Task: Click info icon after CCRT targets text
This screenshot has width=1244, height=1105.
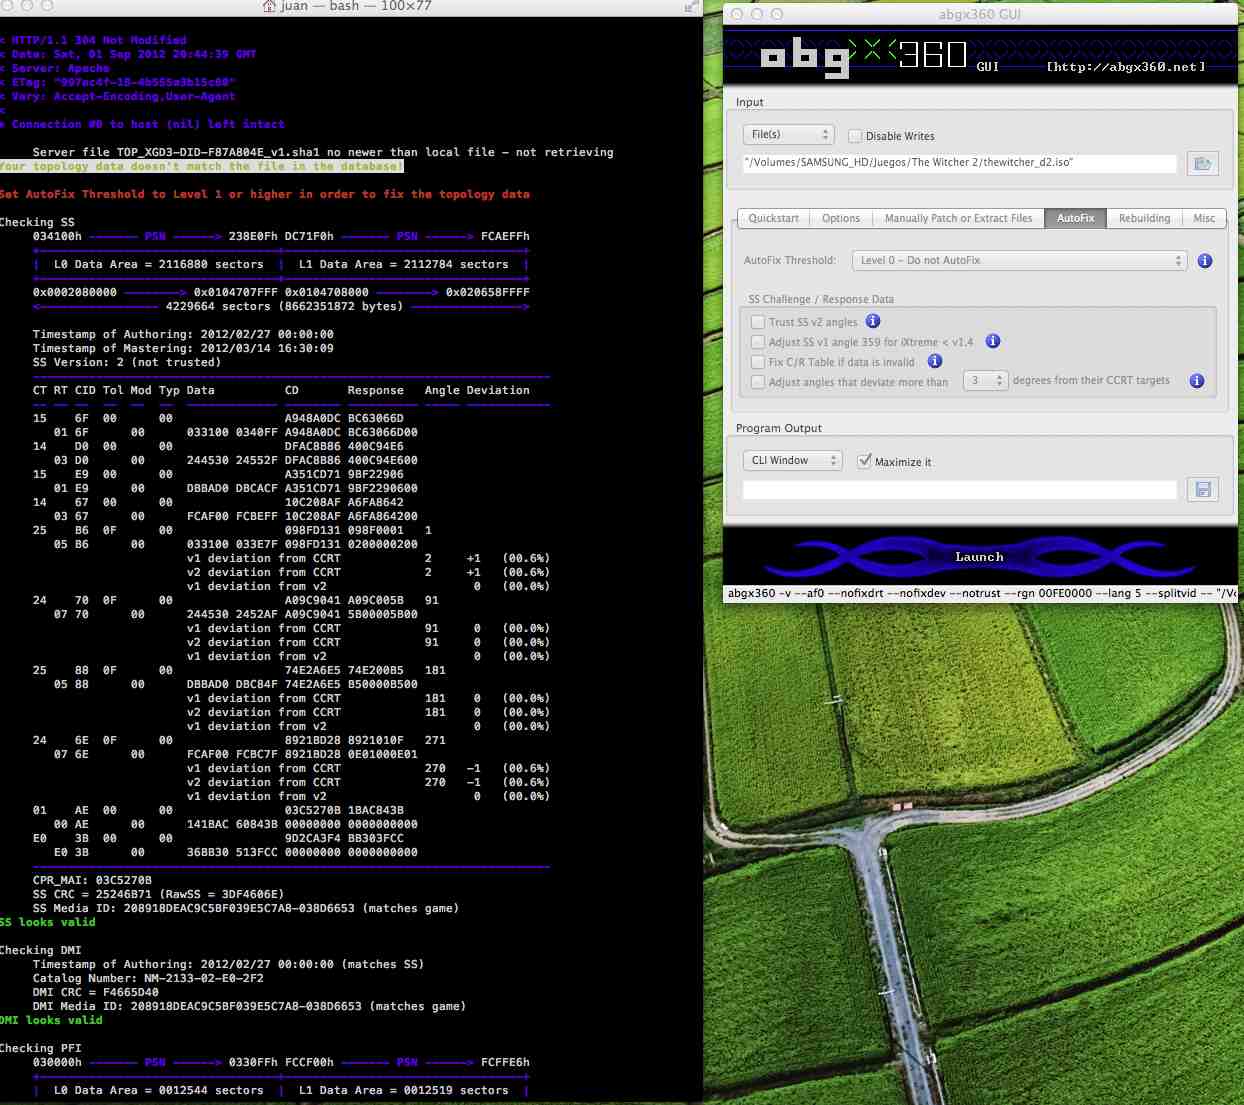Action: [1196, 381]
